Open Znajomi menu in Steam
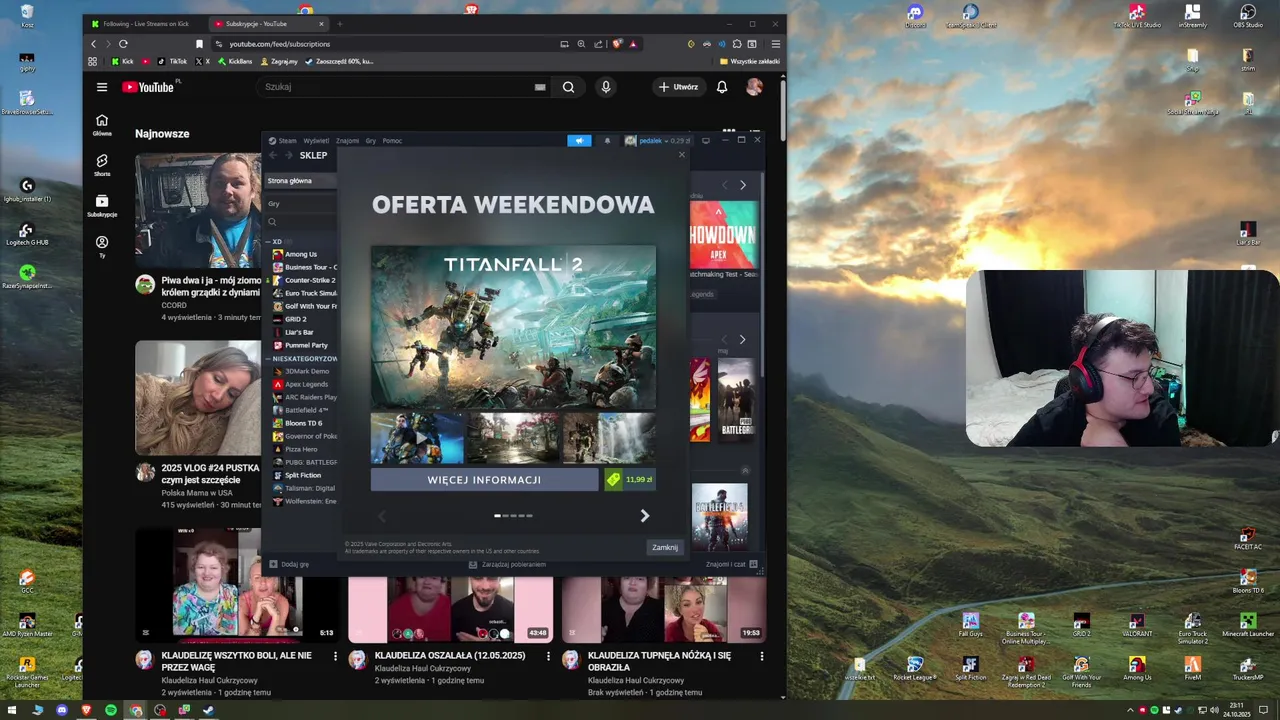Image resolution: width=1280 pixels, height=720 pixels. tap(347, 141)
